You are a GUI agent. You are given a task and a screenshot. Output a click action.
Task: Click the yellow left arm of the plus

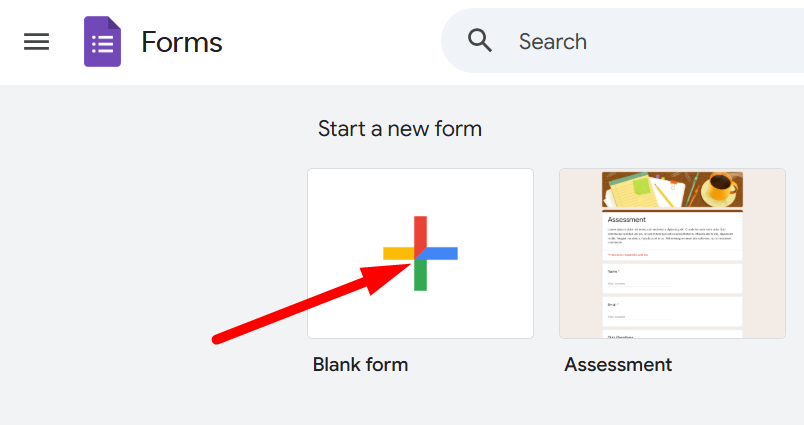pos(397,253)
